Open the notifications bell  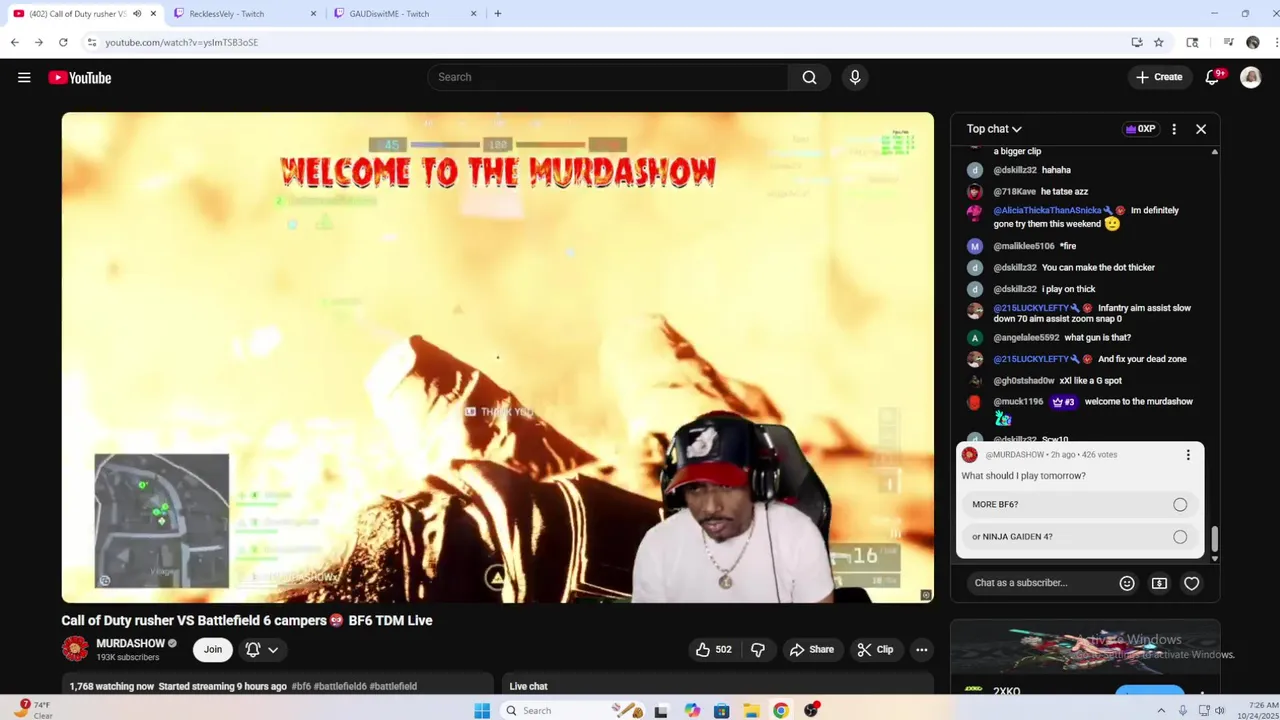(1212, 77)
